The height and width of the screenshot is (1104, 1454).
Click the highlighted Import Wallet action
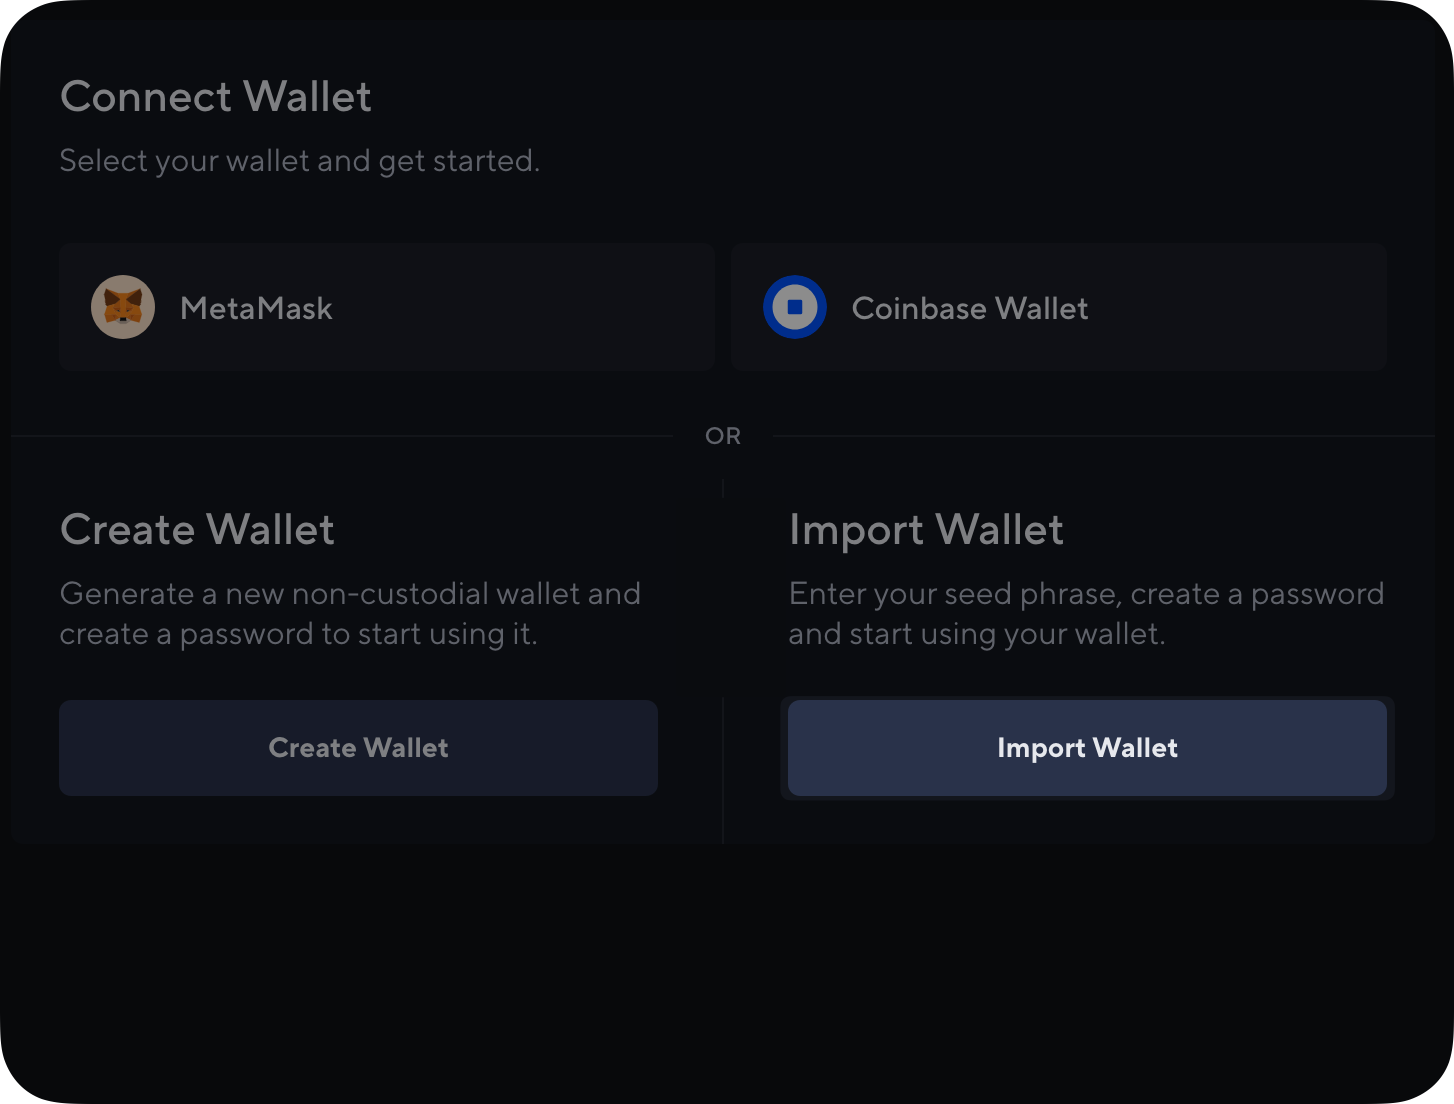click(1088, 748)
